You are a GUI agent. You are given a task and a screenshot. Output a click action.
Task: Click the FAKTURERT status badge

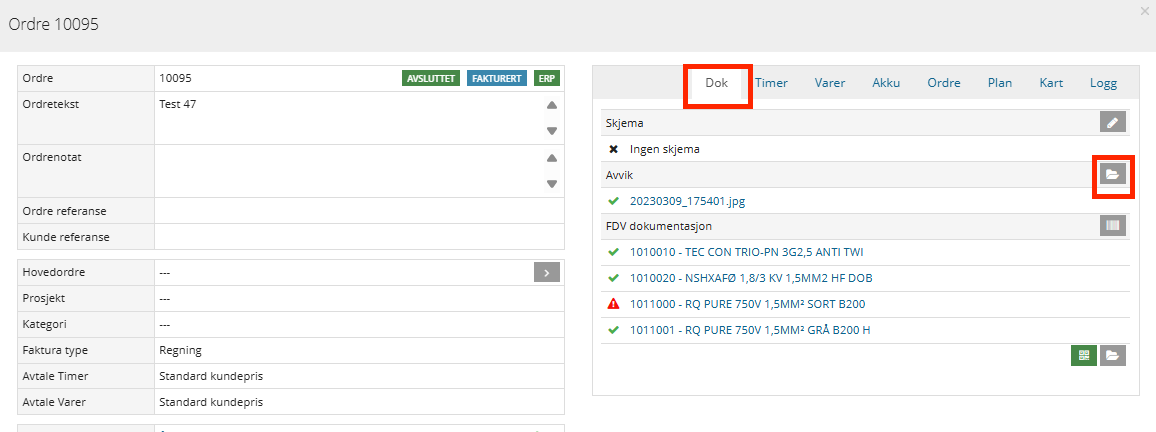tap(496, 78)
